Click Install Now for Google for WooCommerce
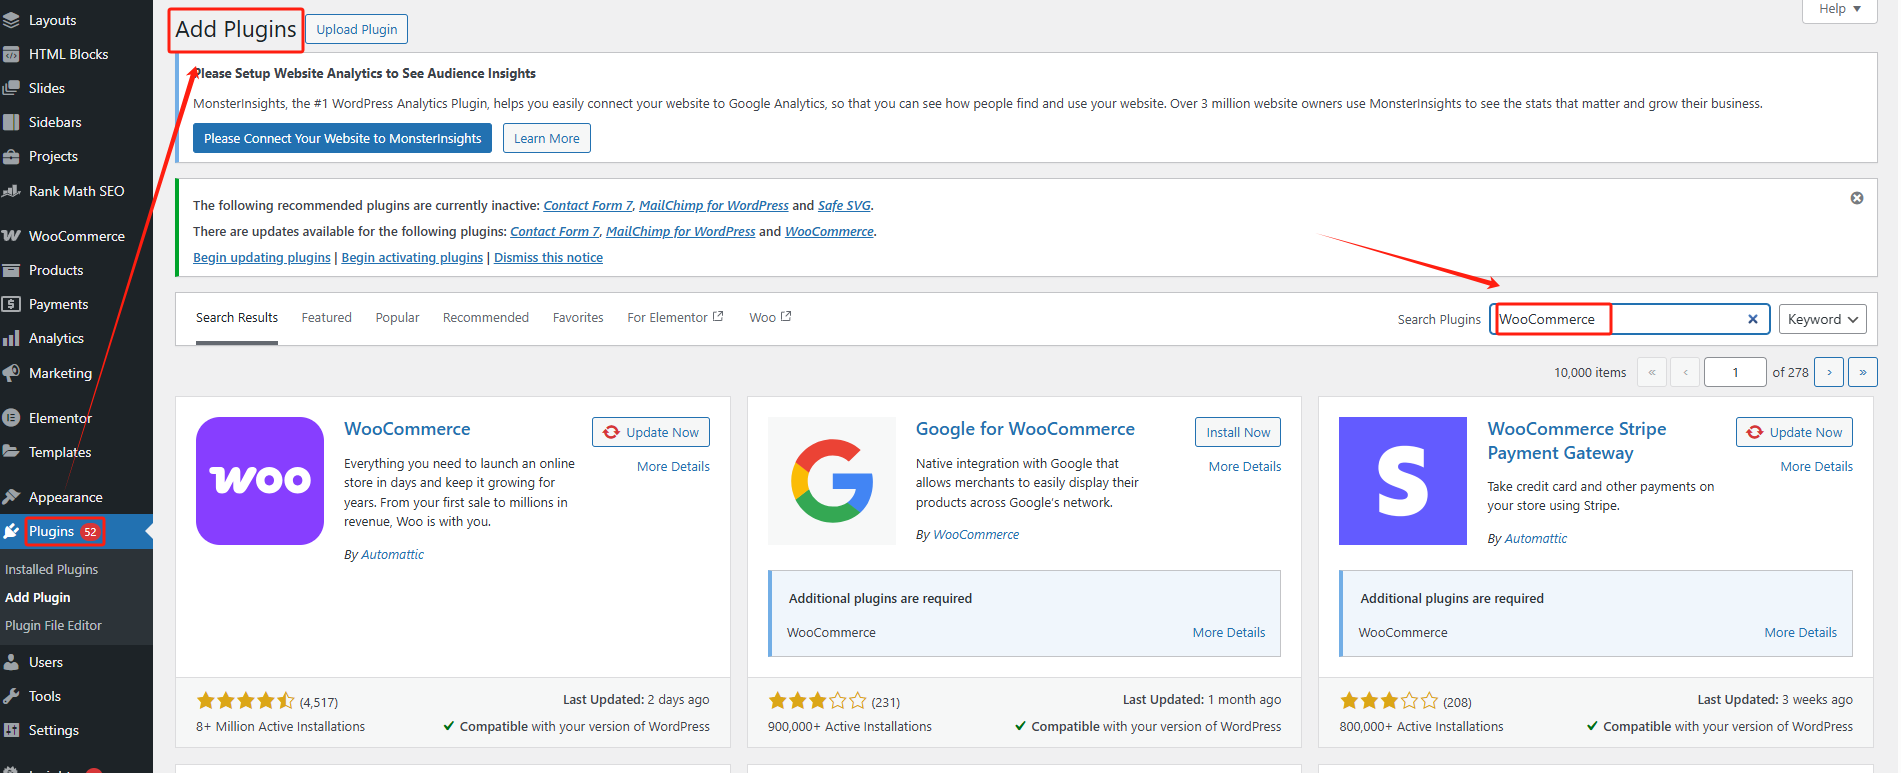This screenshot has width=1901, height=773. point(1237,432)
